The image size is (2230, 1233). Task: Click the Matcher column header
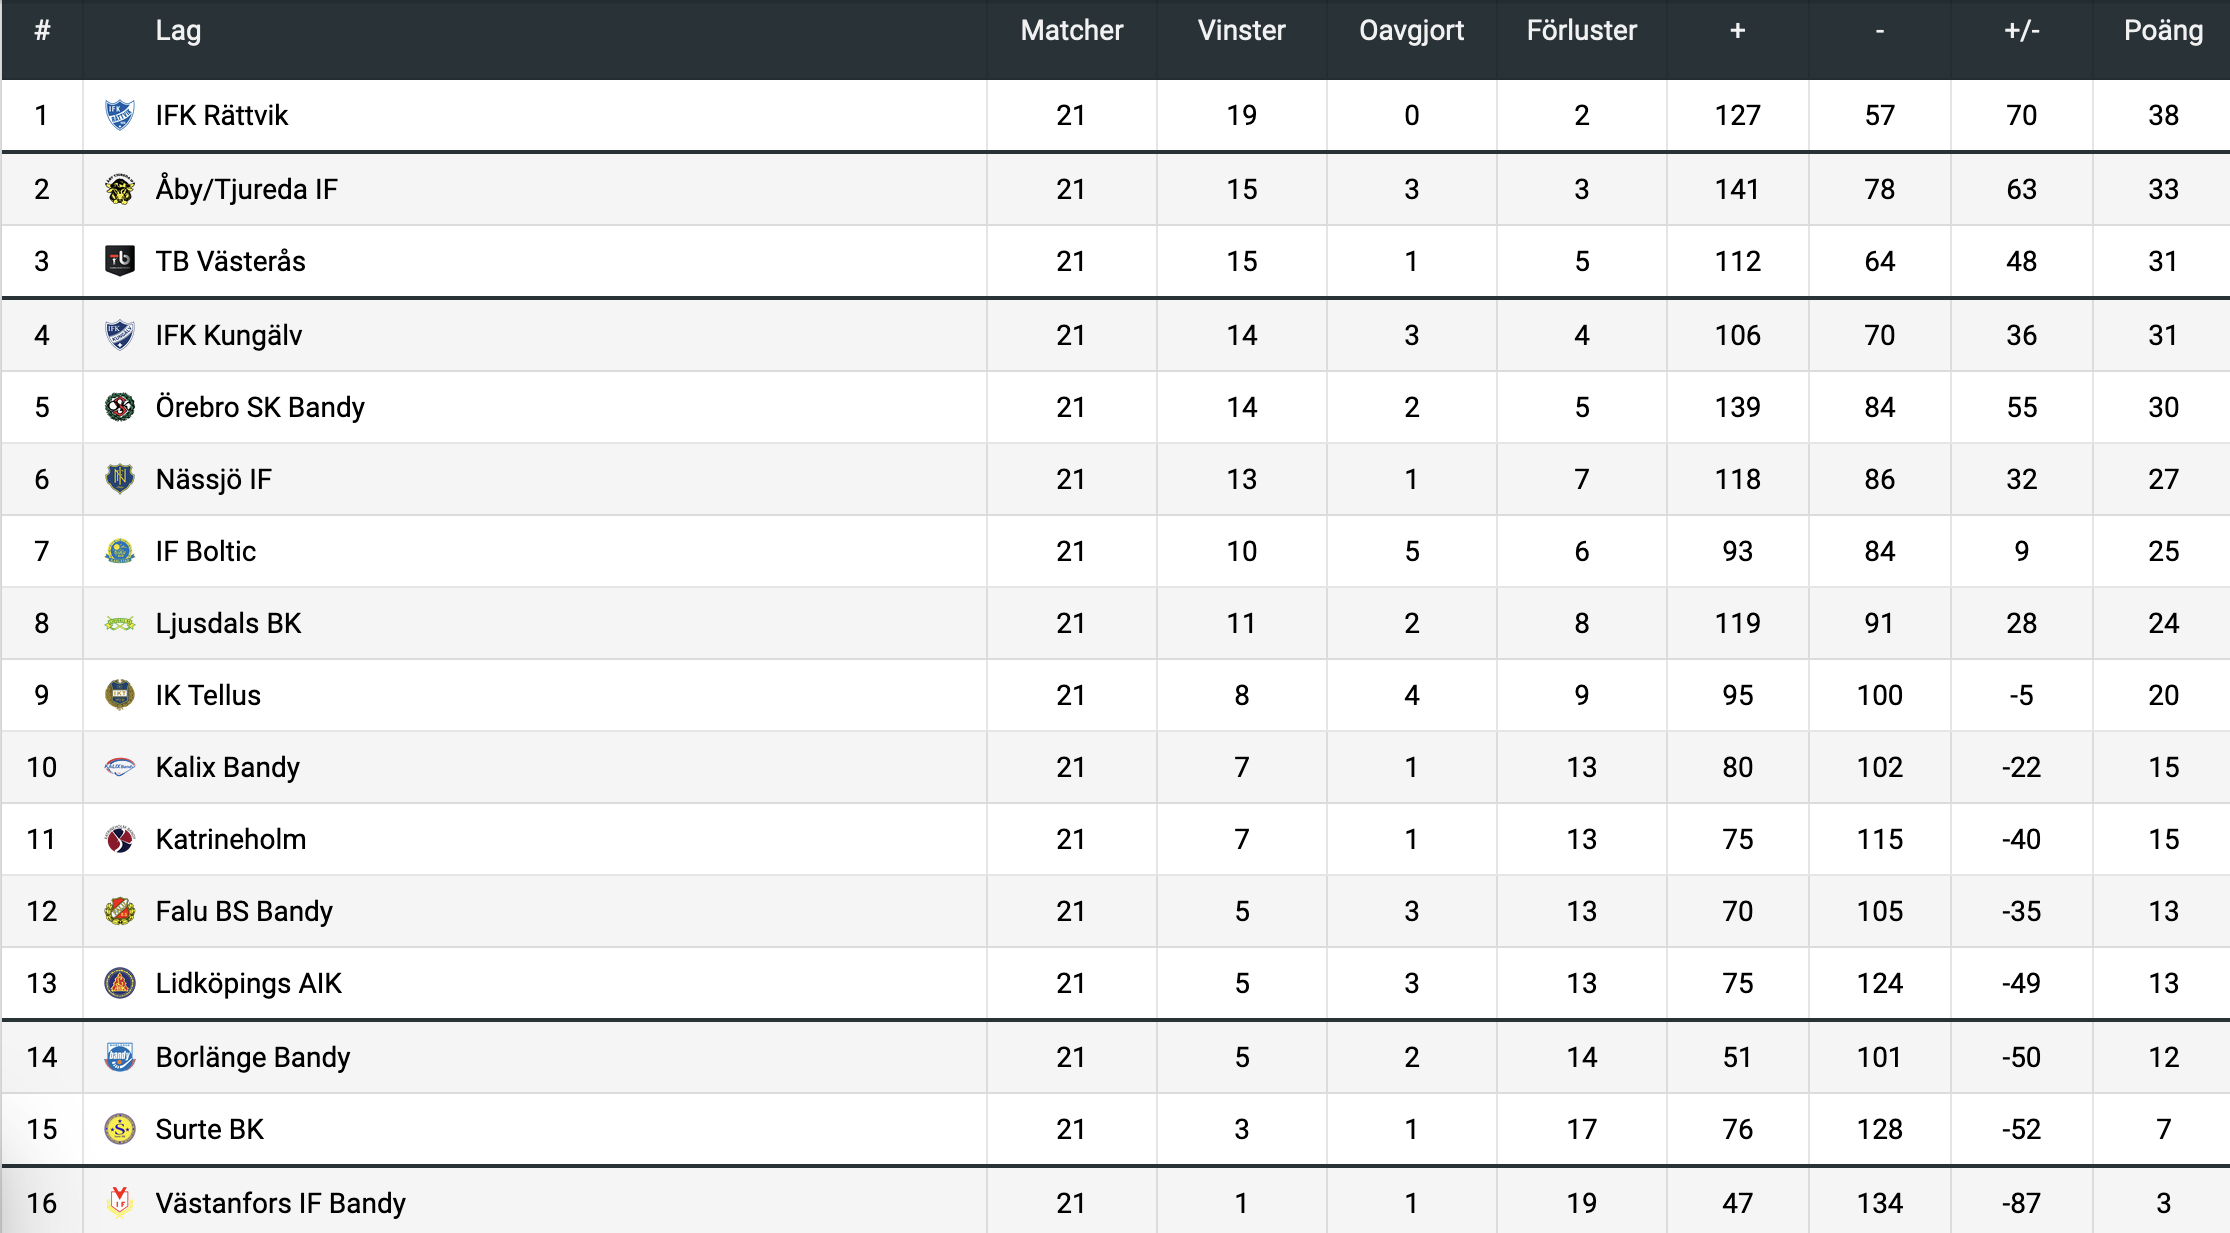click(x=1071, y=30)
